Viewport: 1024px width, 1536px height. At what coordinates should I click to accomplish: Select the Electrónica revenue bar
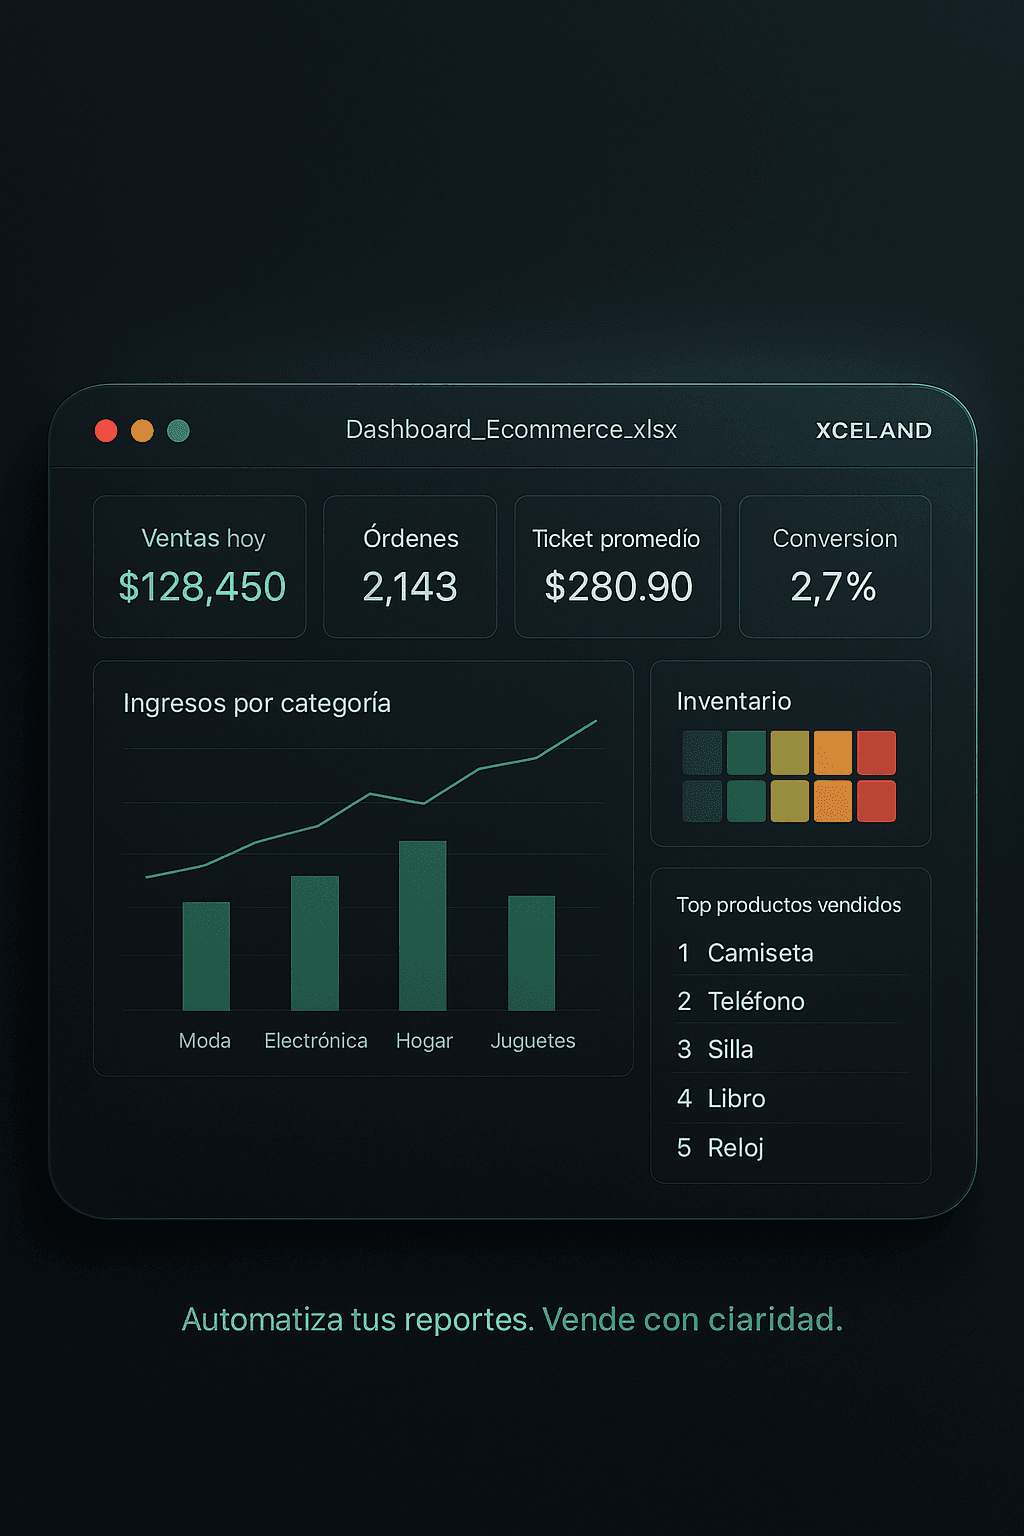click(315, 943)
